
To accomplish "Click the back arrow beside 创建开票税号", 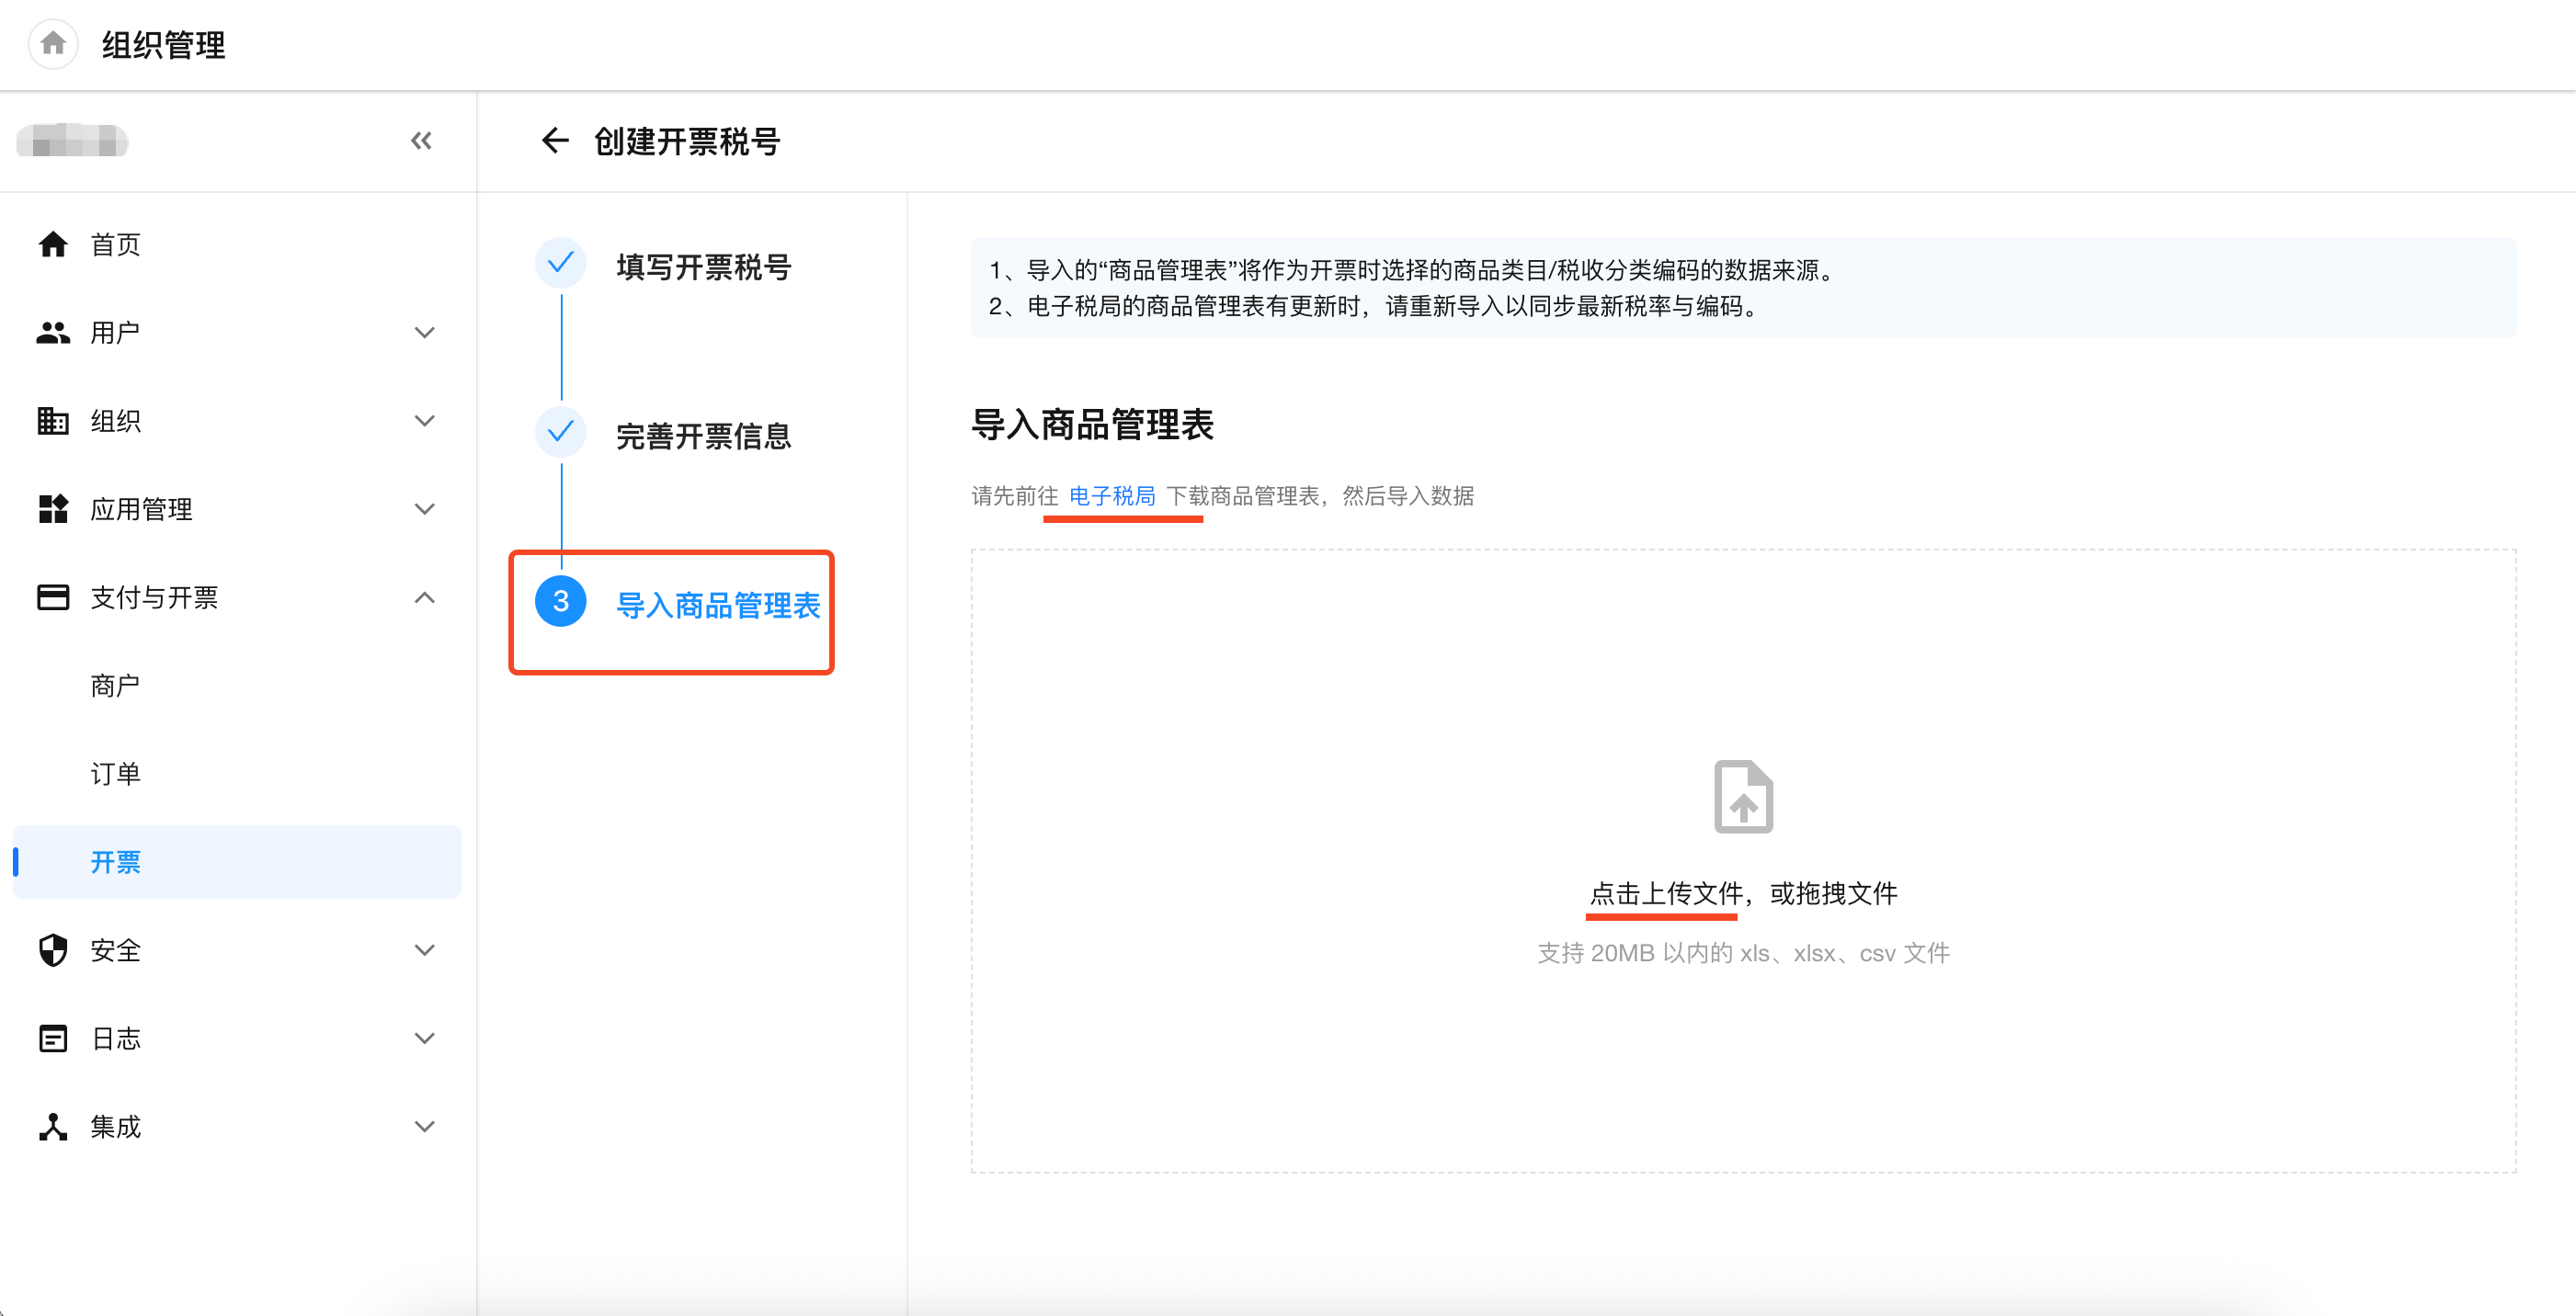I will click(554, 141).
